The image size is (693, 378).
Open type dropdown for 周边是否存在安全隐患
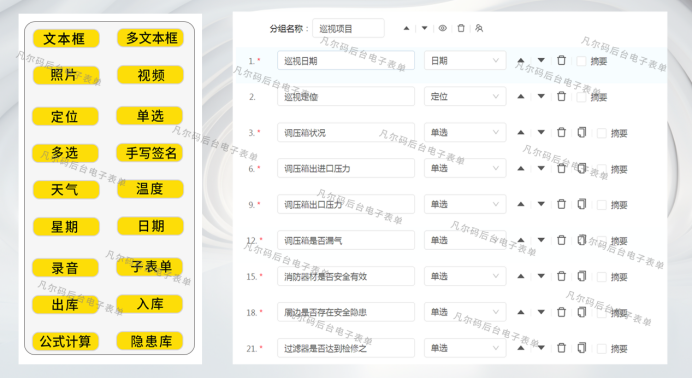[465, 312]
